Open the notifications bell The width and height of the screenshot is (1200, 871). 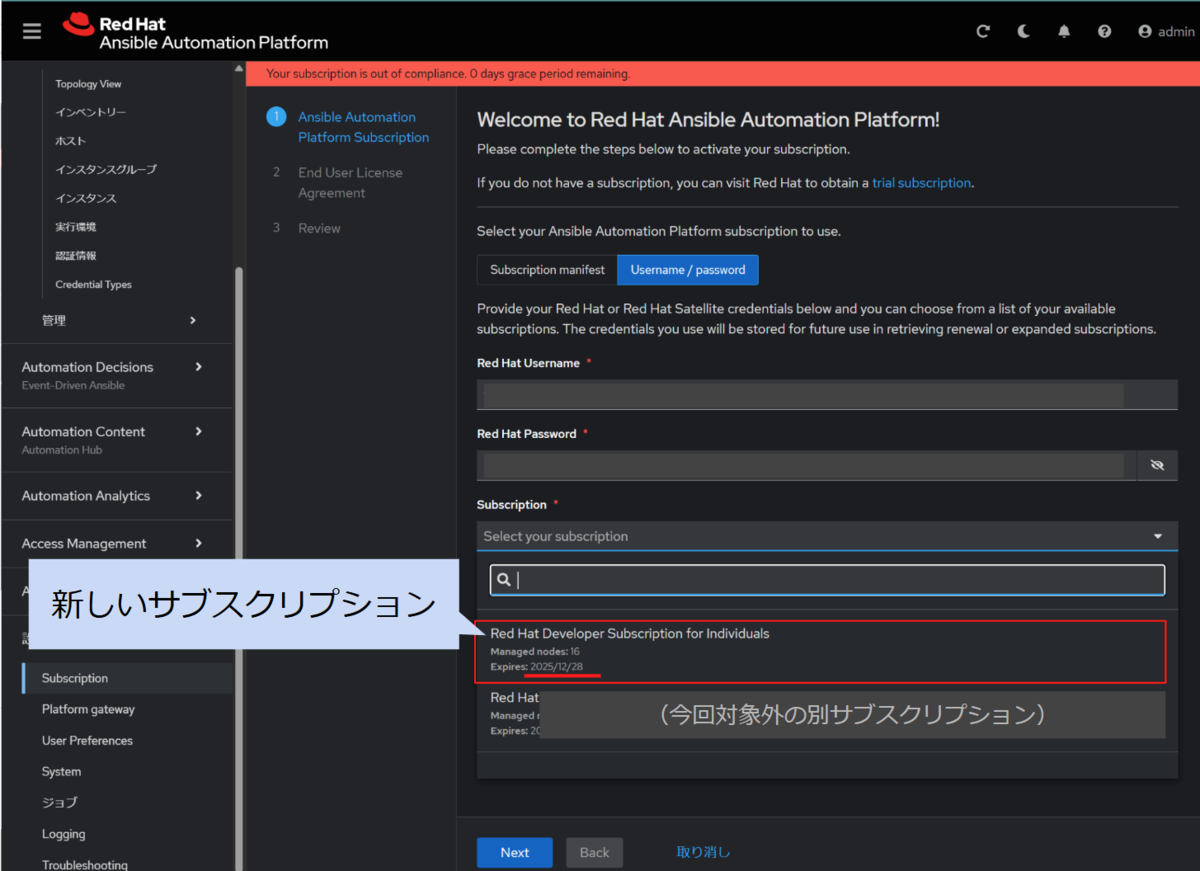[1064, 32]
